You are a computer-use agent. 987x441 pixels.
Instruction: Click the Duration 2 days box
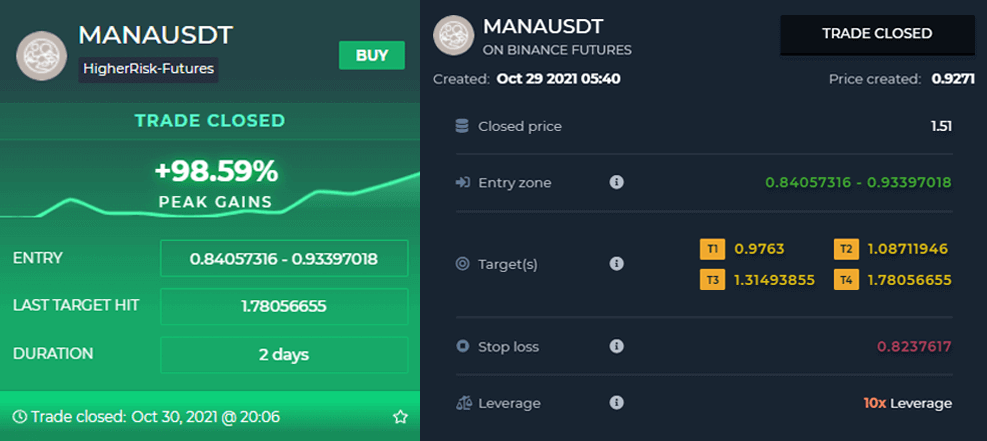tap(284, 354)
